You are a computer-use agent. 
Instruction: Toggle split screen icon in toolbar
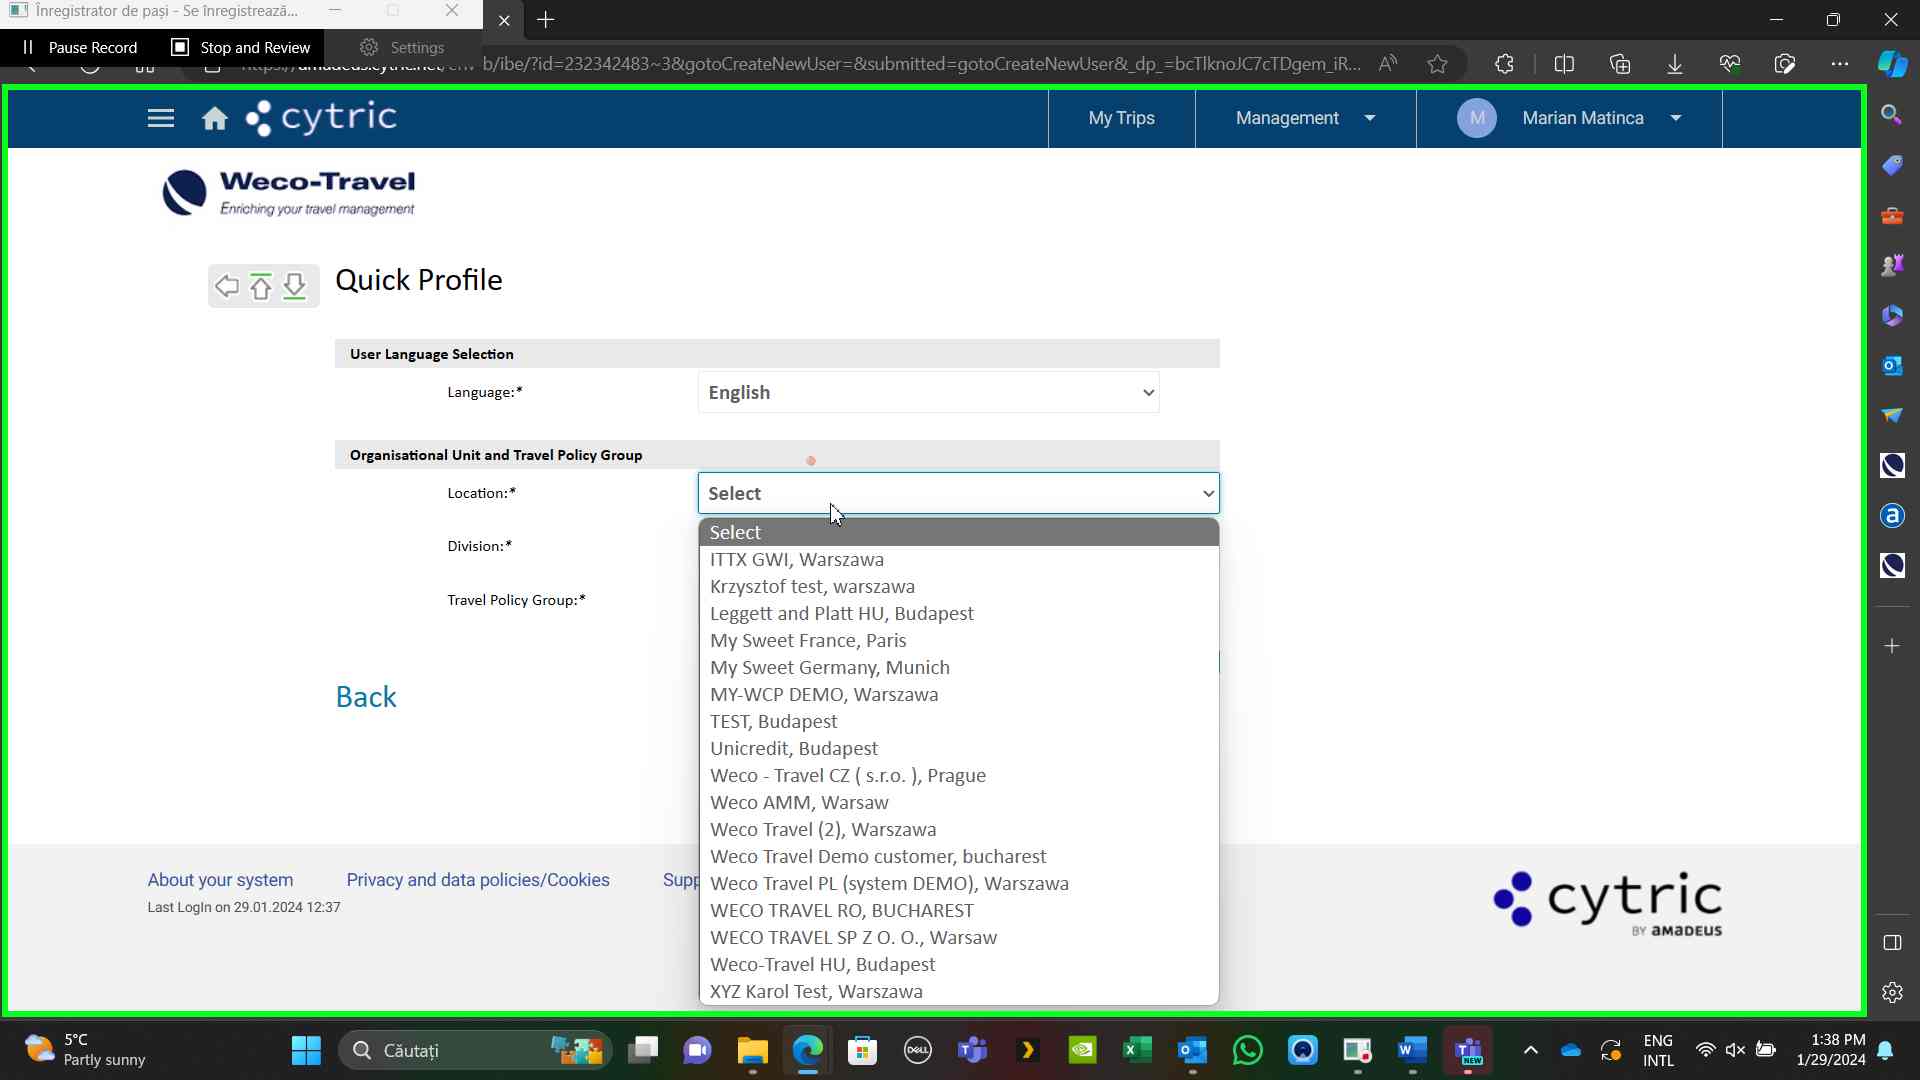(x=1564, y=64)
